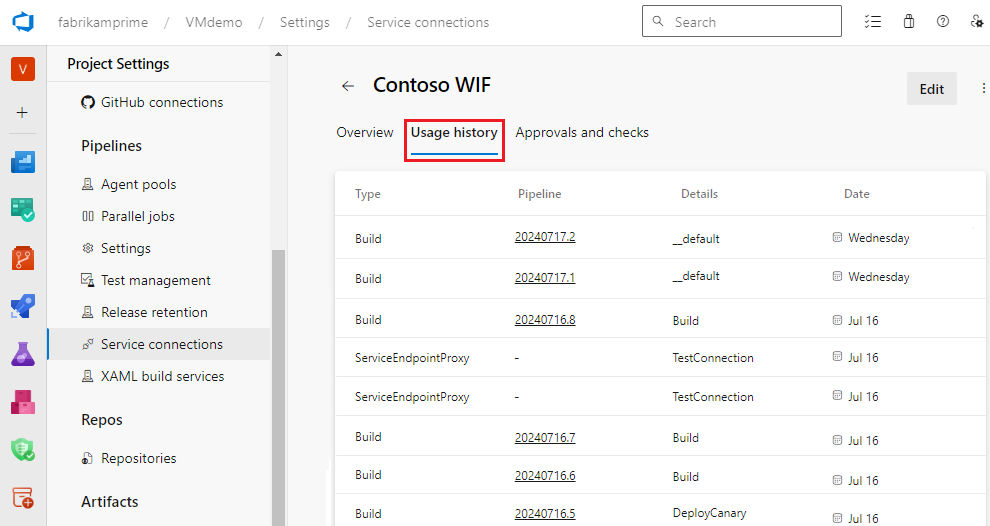Open pipeline run 20240717.2 link

click(545, 237)
